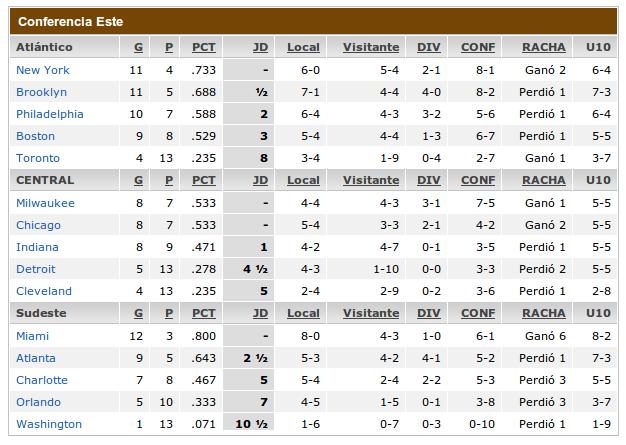Viewport: 626px width, 445px height.
Task: Open the Brooklyn team link
Action: [x=42, y=92]
